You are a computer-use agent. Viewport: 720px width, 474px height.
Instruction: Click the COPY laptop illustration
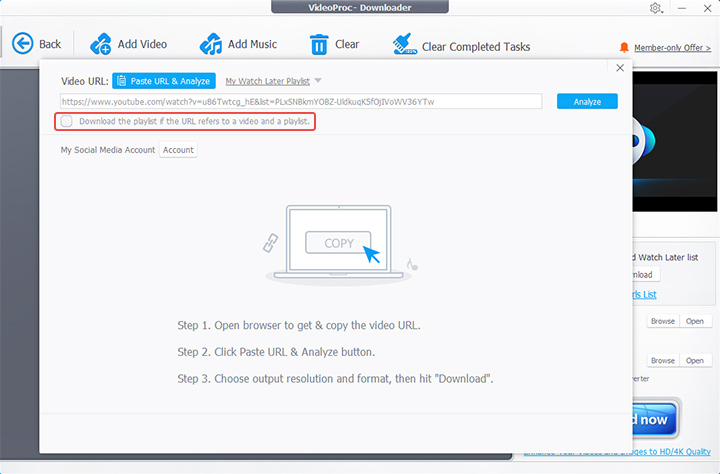click(339, 243)
